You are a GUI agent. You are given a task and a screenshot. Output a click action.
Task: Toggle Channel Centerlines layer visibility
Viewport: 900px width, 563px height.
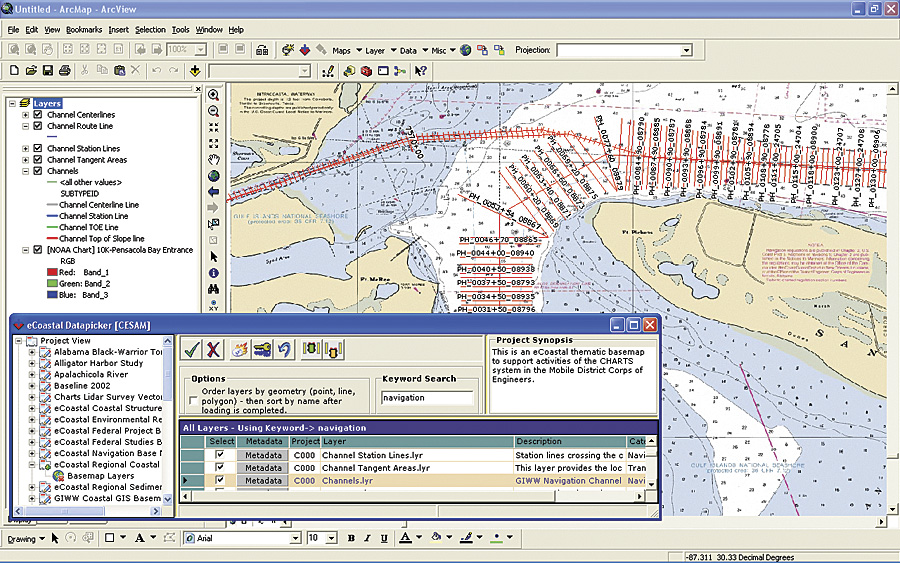click(x=38, y=114)
